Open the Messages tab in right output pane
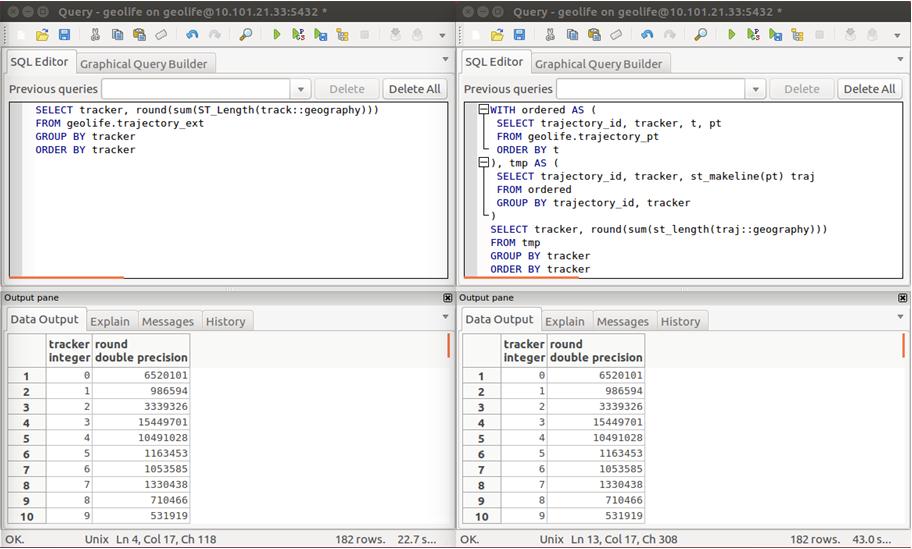912x549 pixels. coord(622,321)
